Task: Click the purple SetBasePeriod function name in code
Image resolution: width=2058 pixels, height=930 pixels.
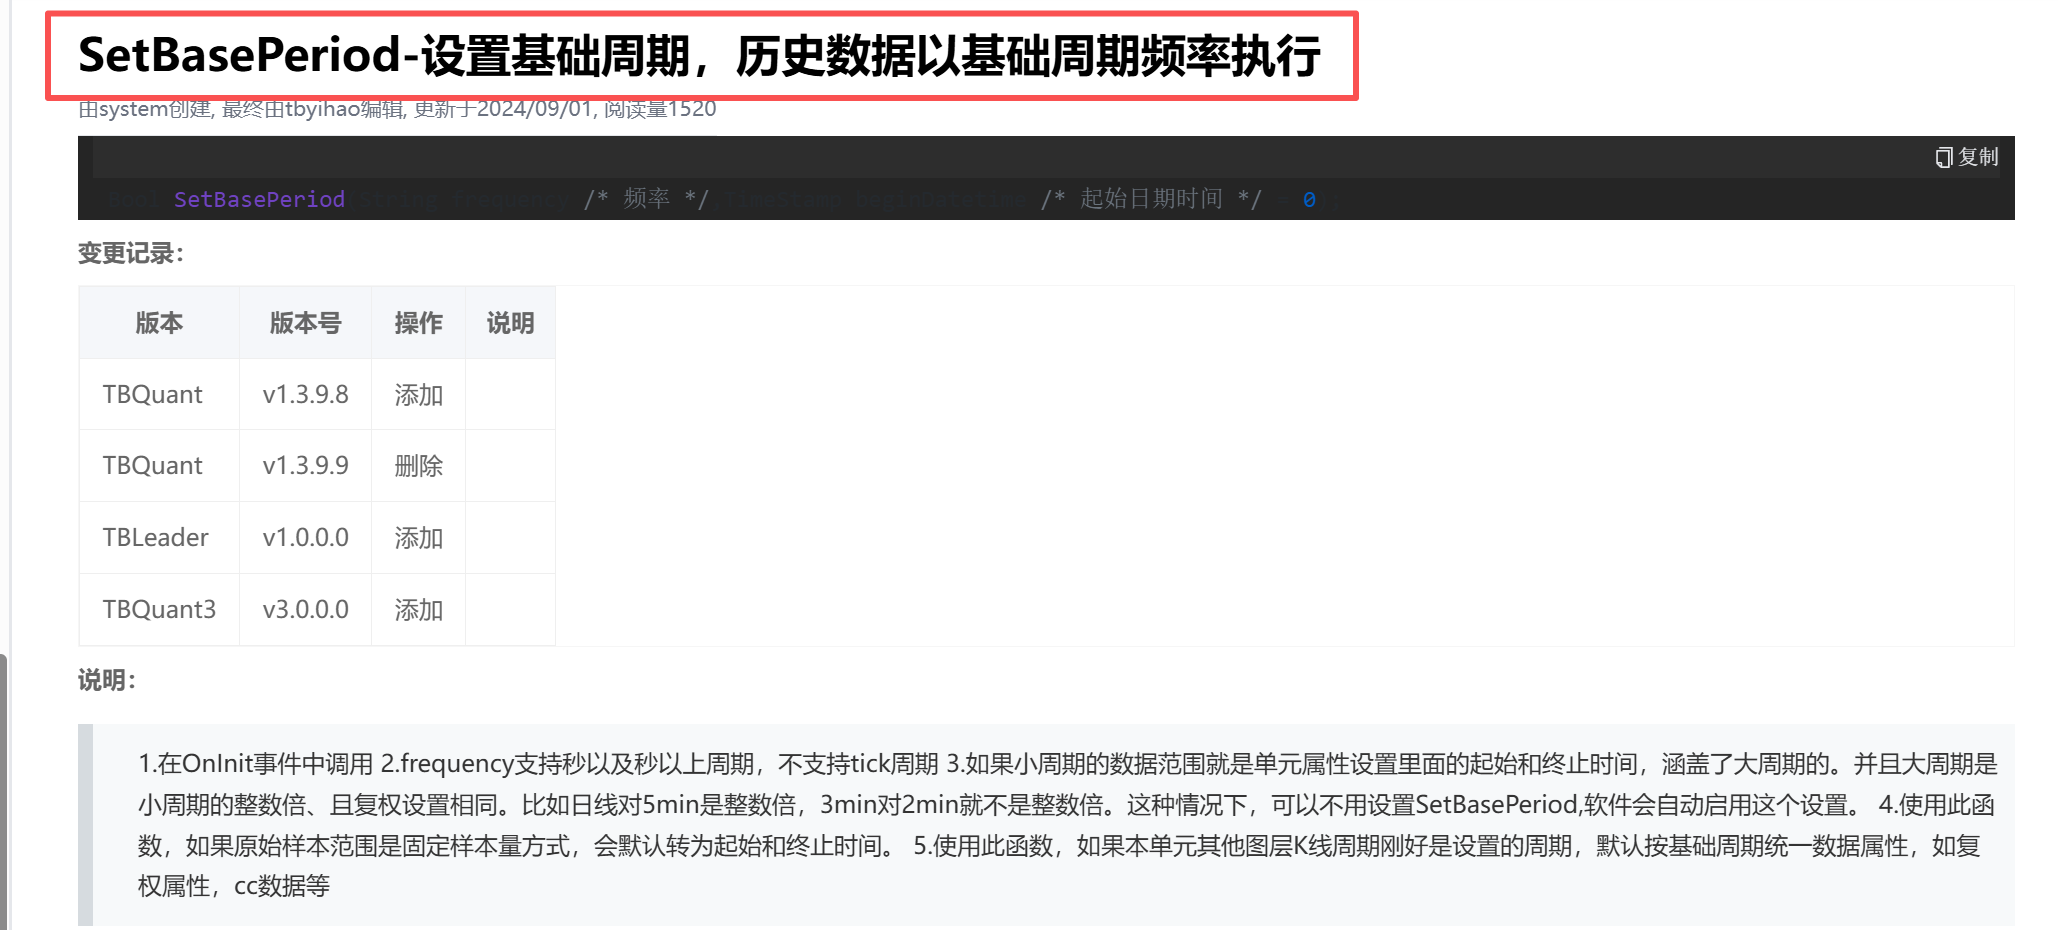Action: 259,199
